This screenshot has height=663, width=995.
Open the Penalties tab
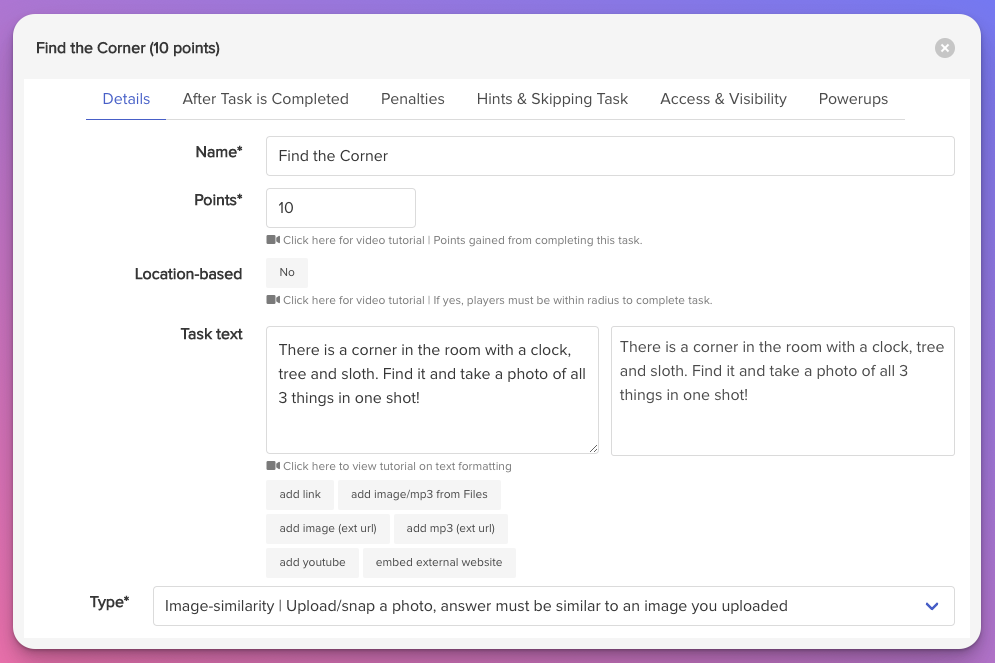(x=412, y=99)
